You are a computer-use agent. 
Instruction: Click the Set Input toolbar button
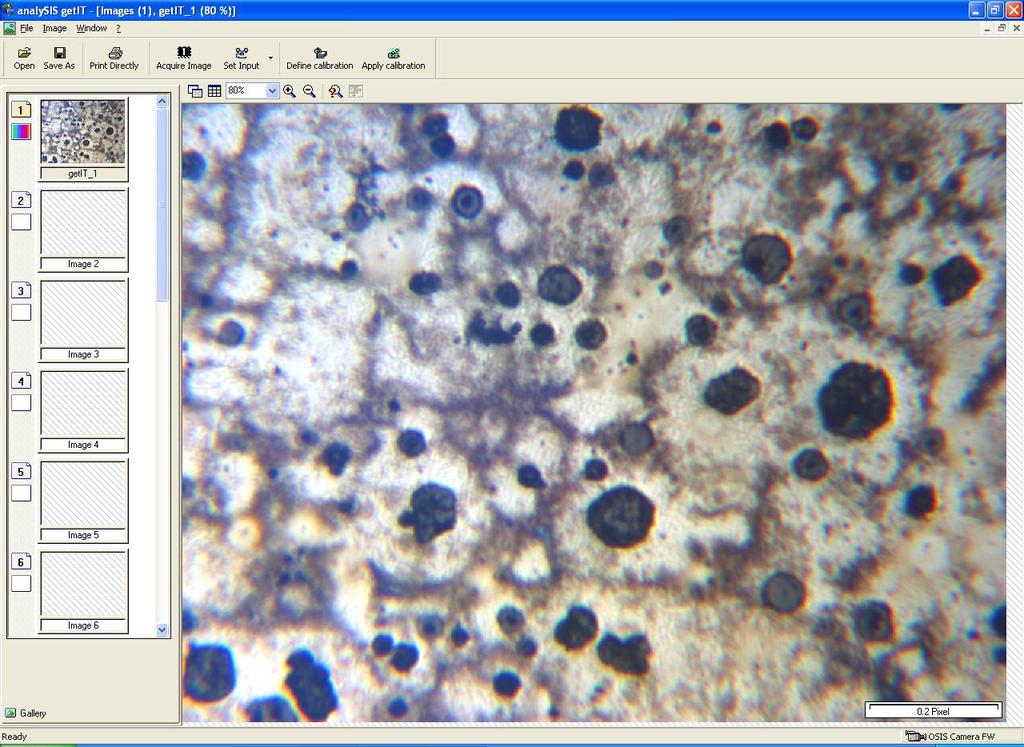click(241, 58)
